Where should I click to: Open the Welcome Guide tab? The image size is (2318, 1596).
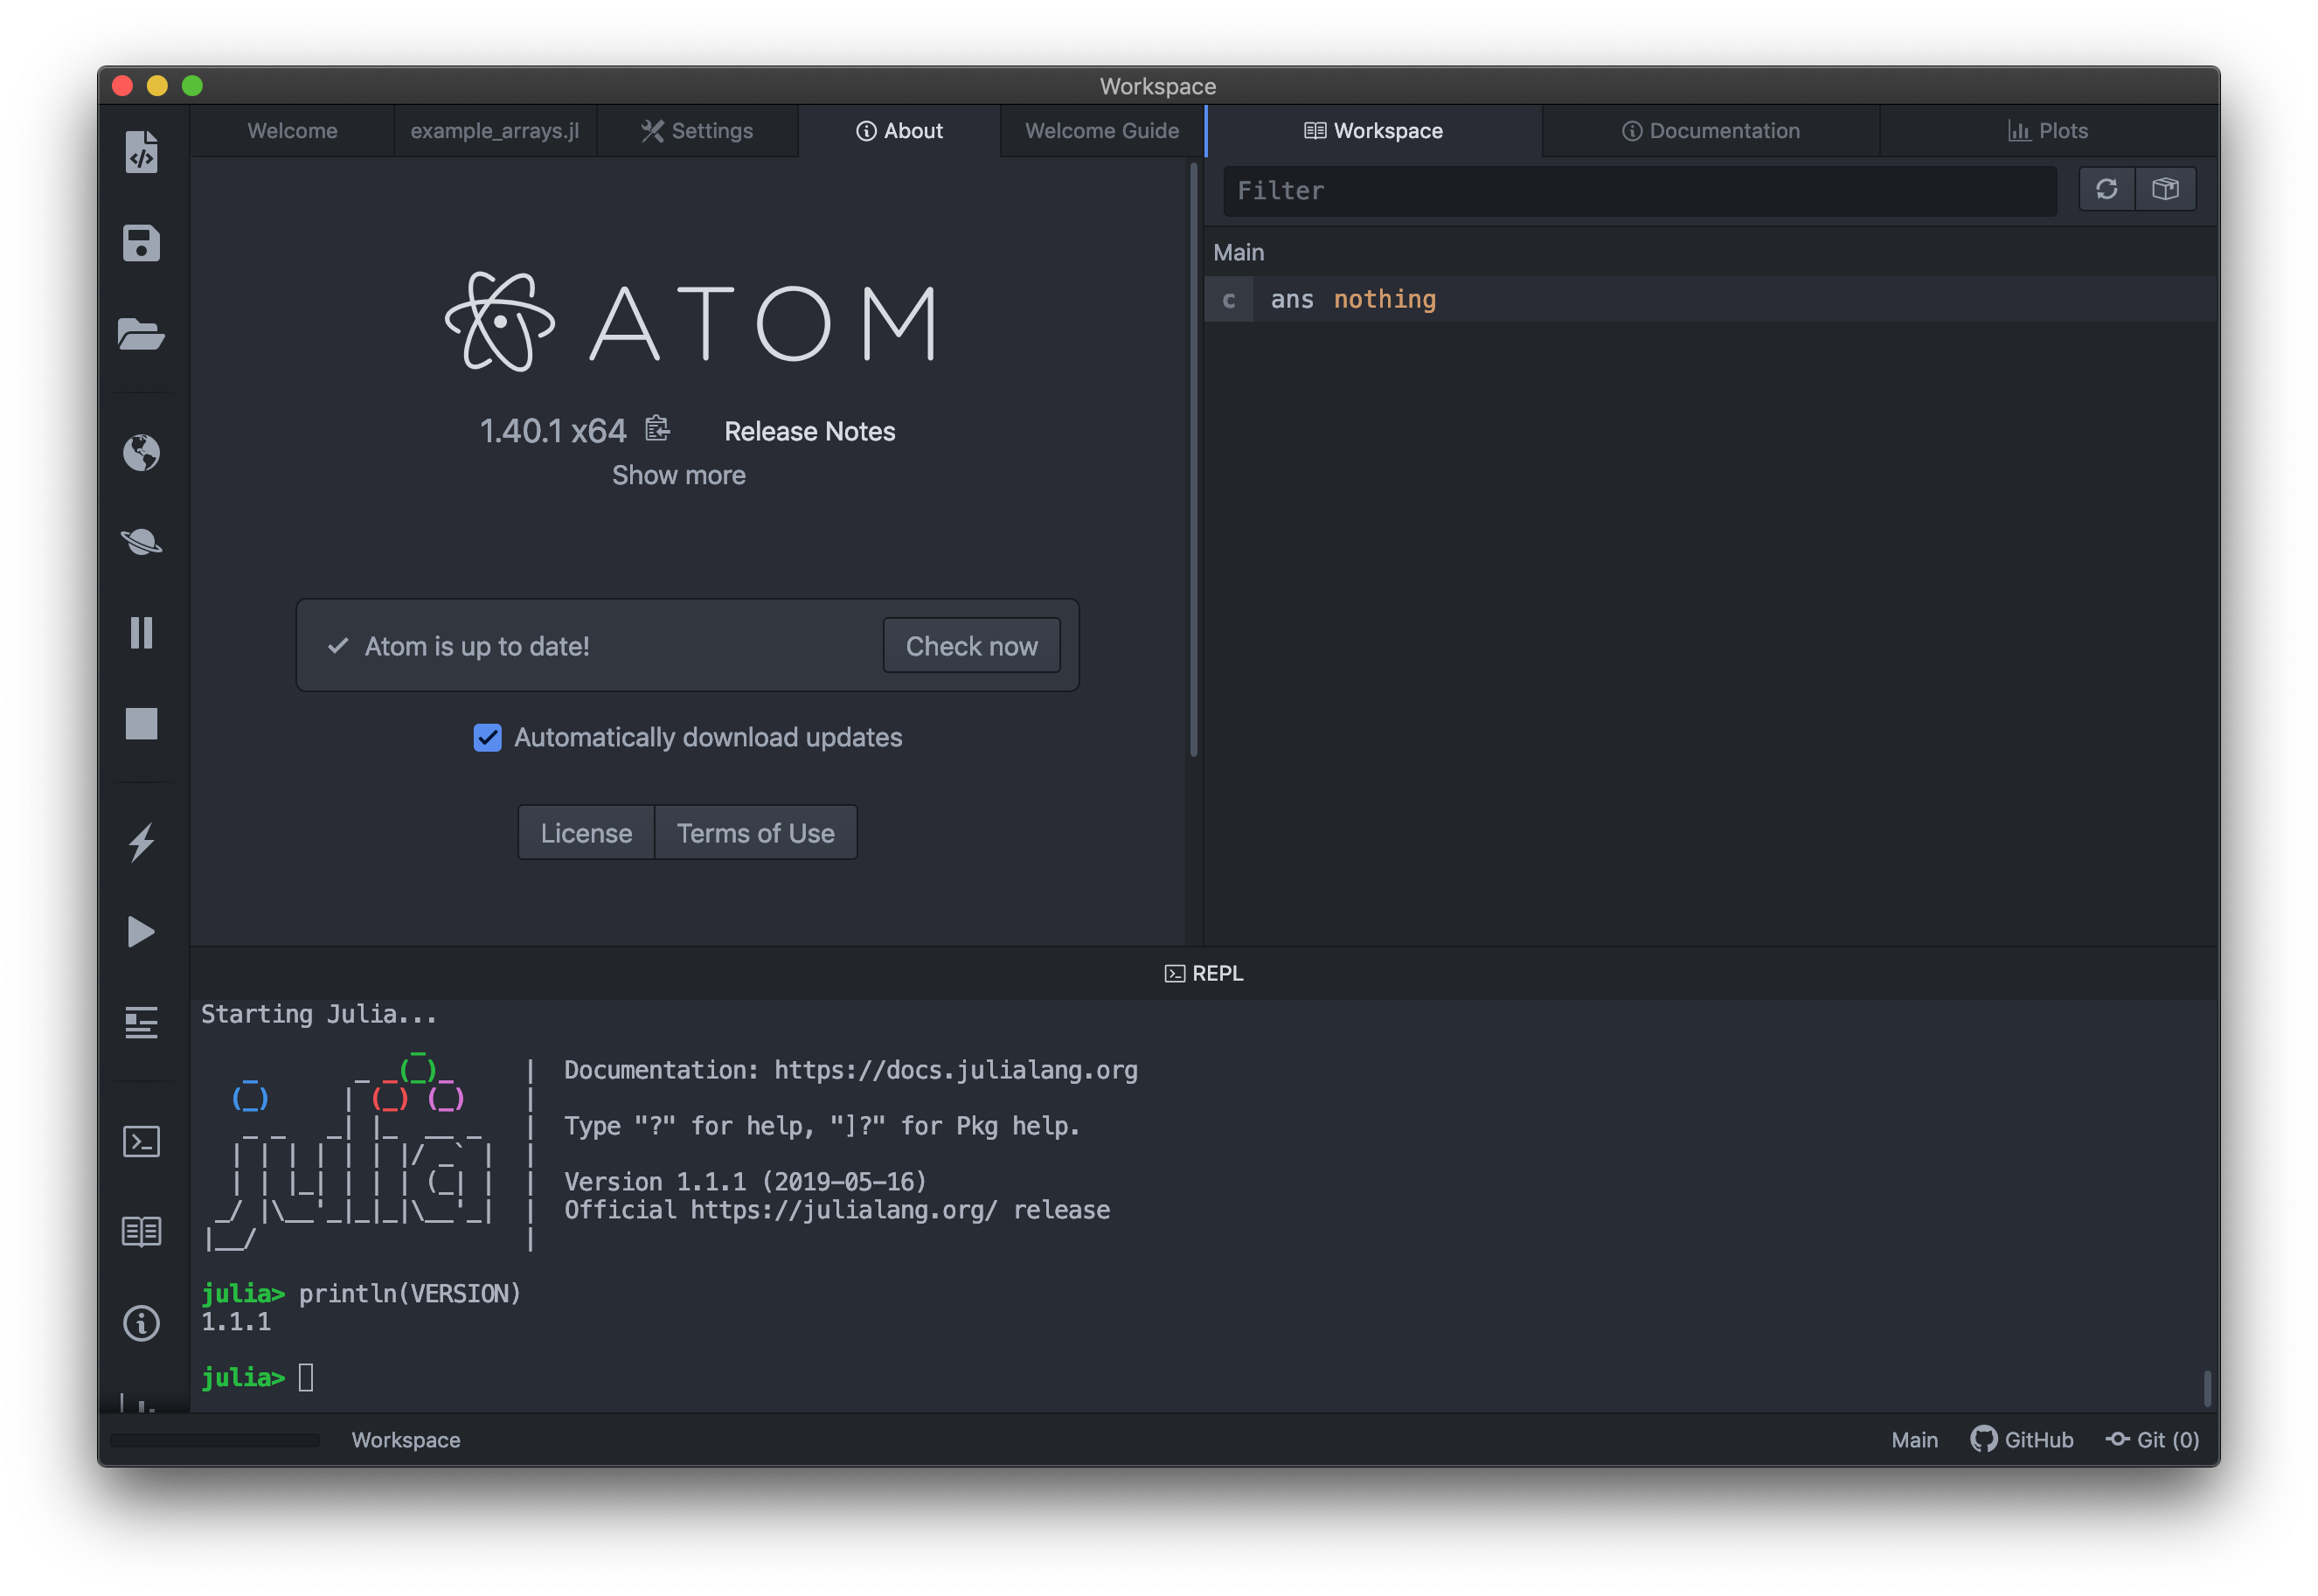point(1102,131)
